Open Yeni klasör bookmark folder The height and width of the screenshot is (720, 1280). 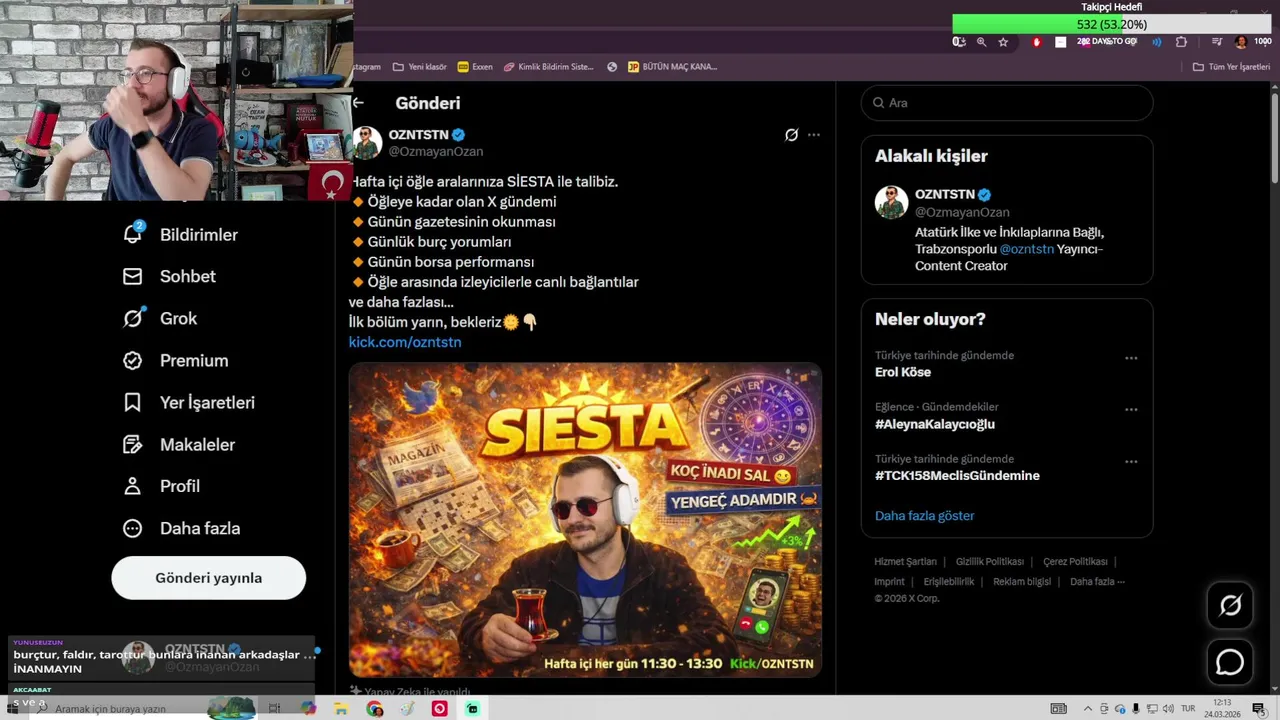(x=419, y=67)
